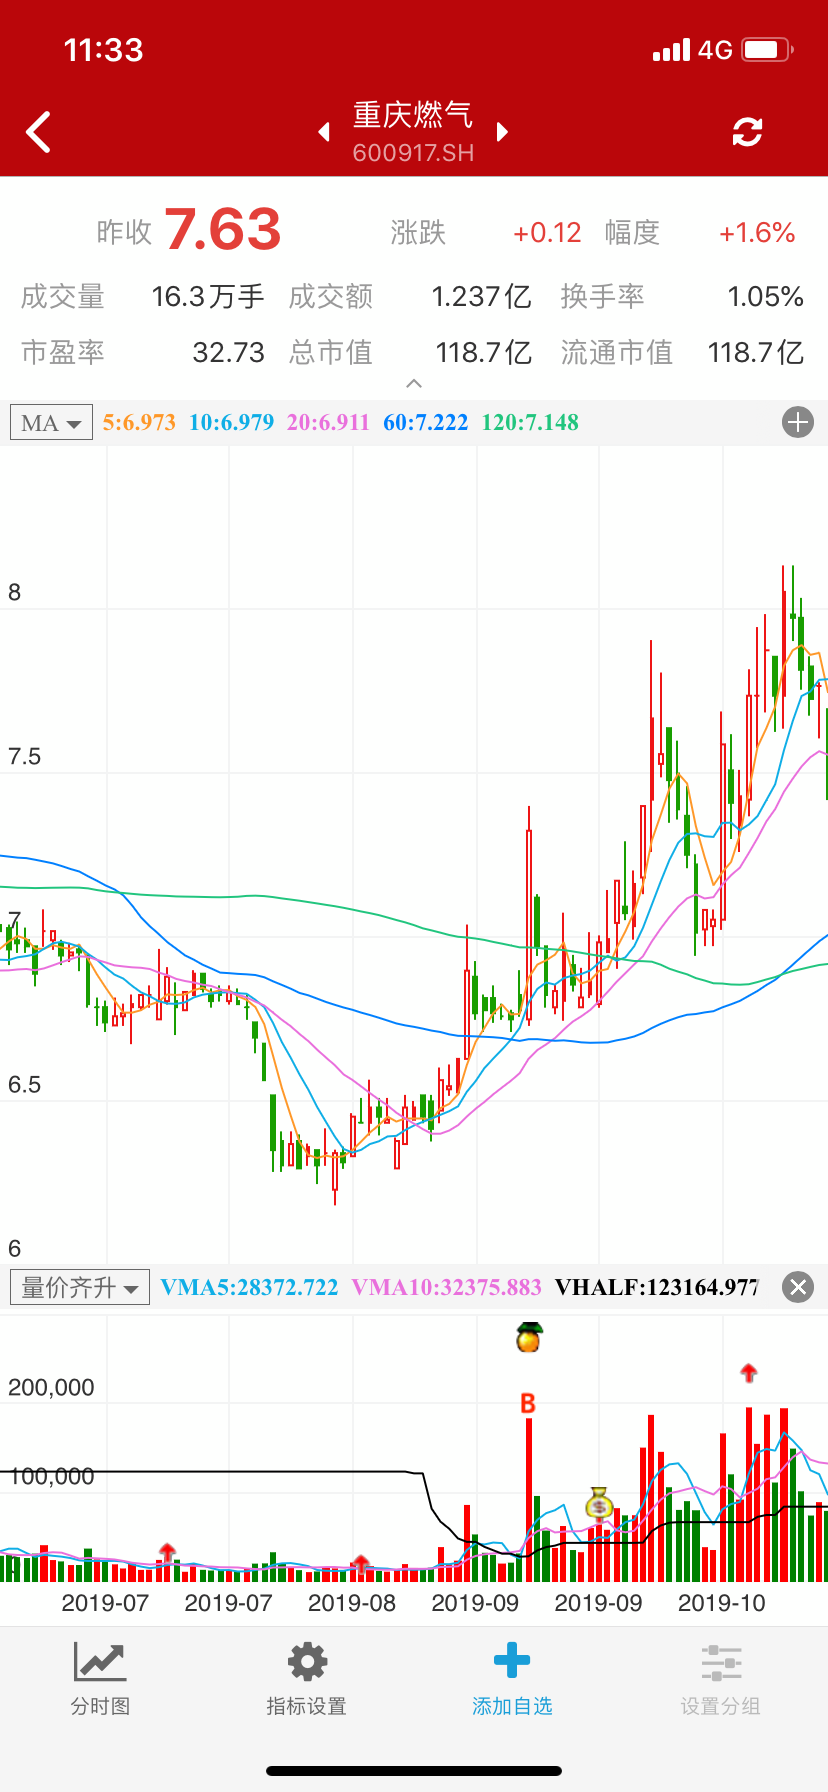Tap the VMA10:32375.883 label
The height and width of the screenshot is (1792, 828).
coord(446,1287)
